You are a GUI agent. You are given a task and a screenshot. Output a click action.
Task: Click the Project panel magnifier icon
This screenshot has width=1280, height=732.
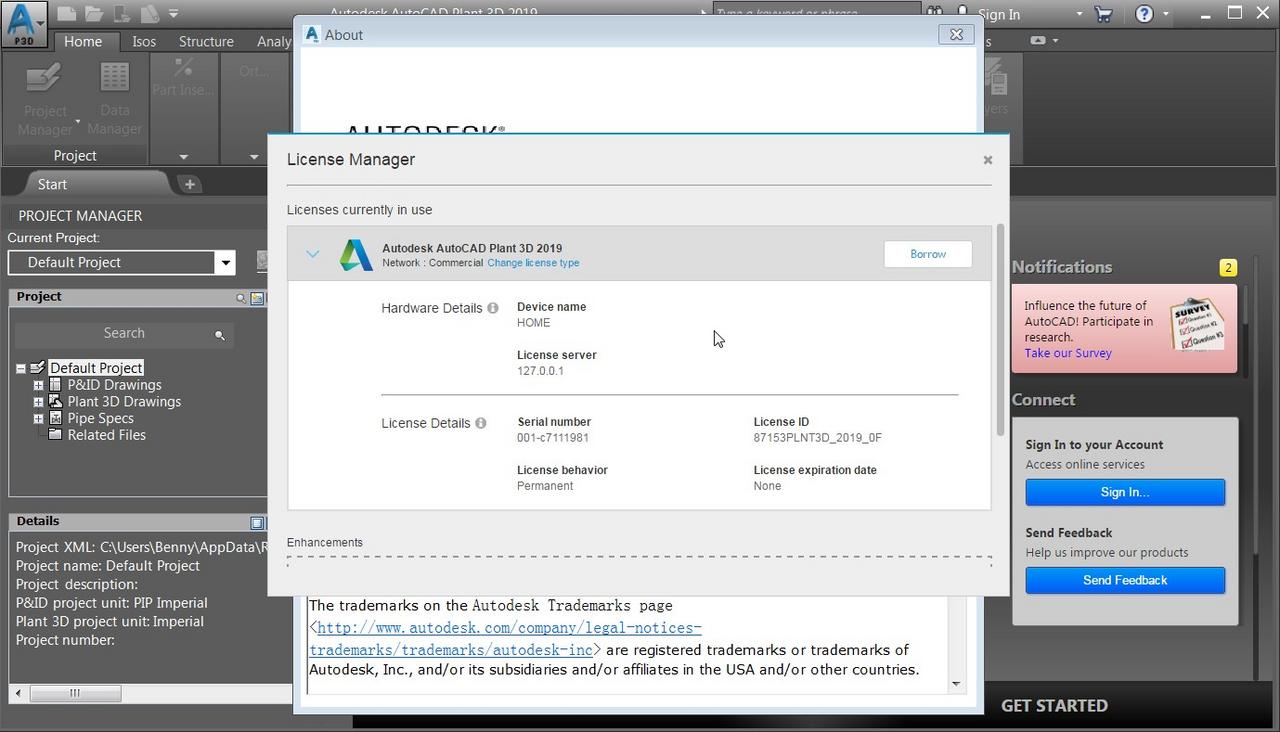coord(241,298)
